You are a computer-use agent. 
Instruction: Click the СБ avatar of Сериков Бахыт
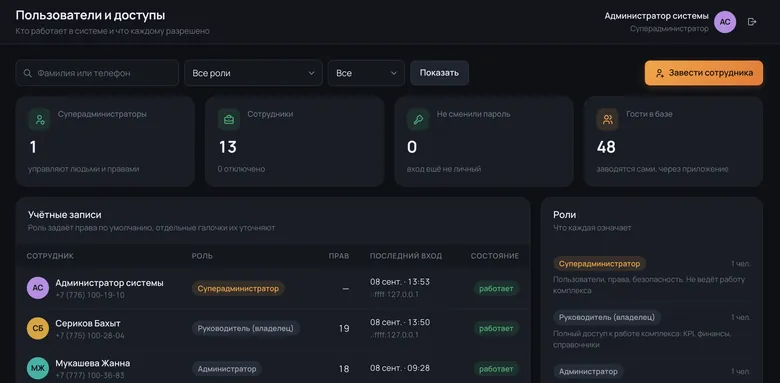[x=38, y=328]
